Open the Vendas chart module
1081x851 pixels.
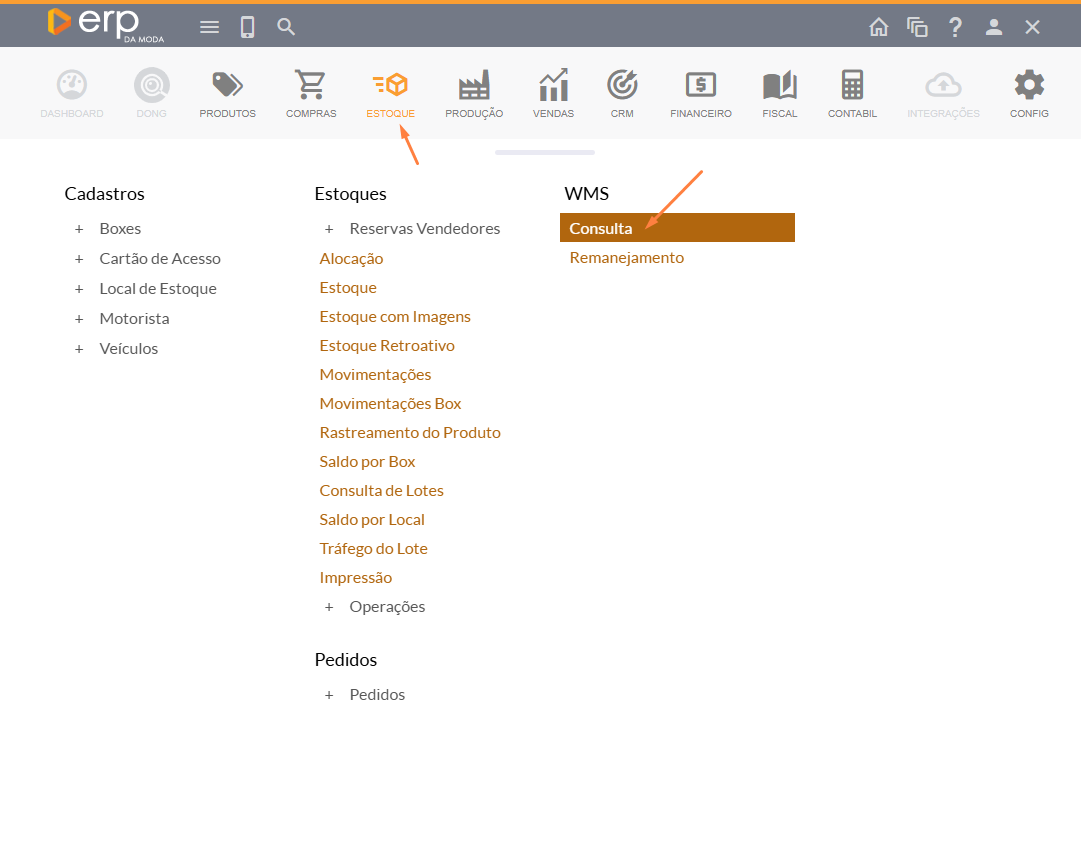(553, 87)
